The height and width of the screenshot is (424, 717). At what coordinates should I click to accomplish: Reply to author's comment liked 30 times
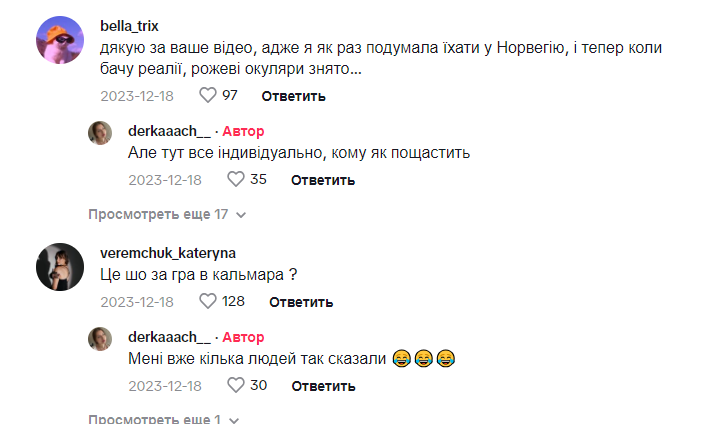point(322,385)
